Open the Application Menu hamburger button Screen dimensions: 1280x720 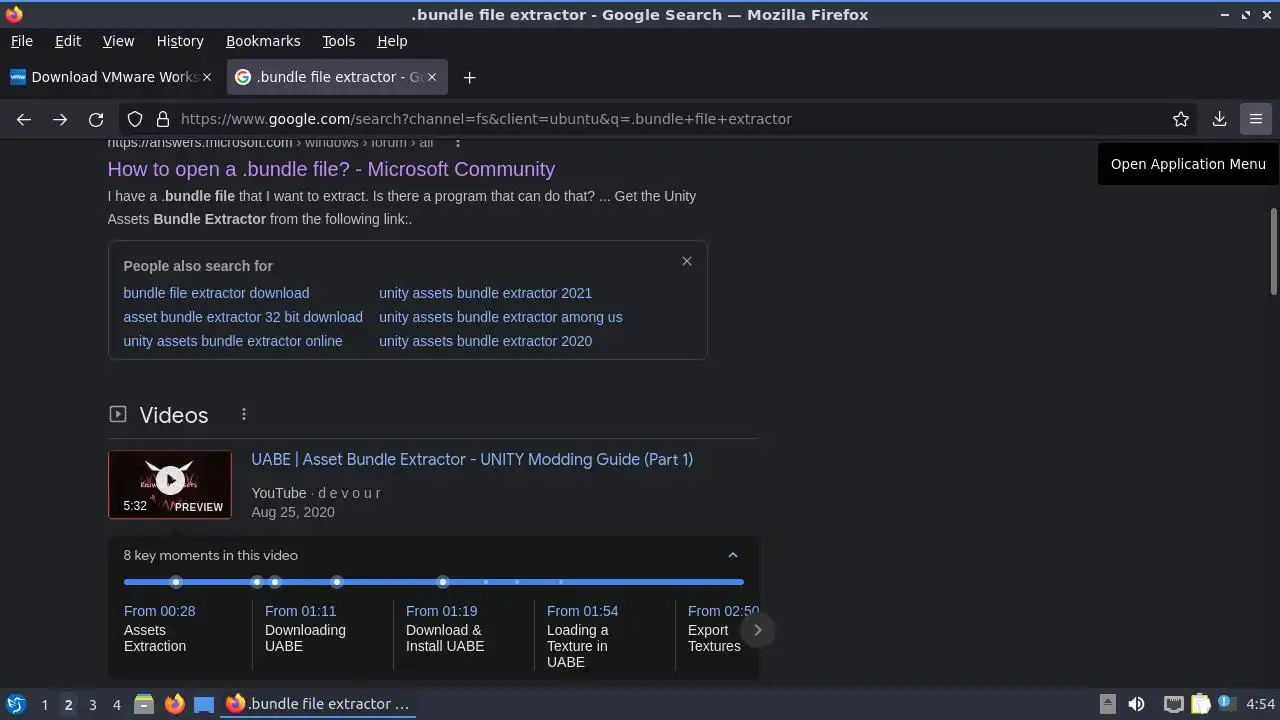point(1256,119)
